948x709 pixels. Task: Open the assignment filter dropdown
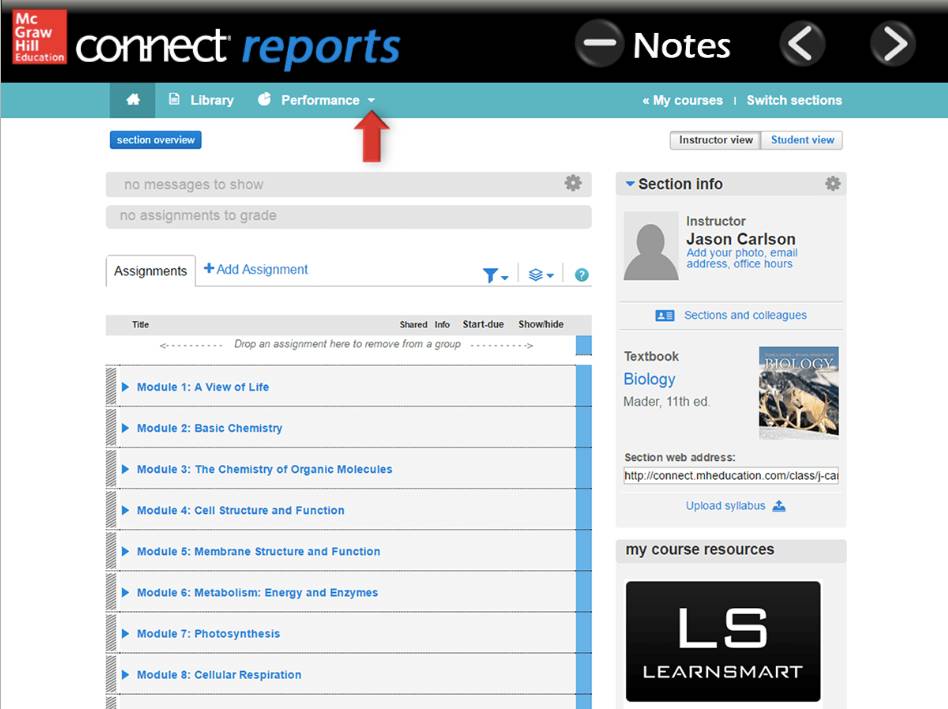495,275
